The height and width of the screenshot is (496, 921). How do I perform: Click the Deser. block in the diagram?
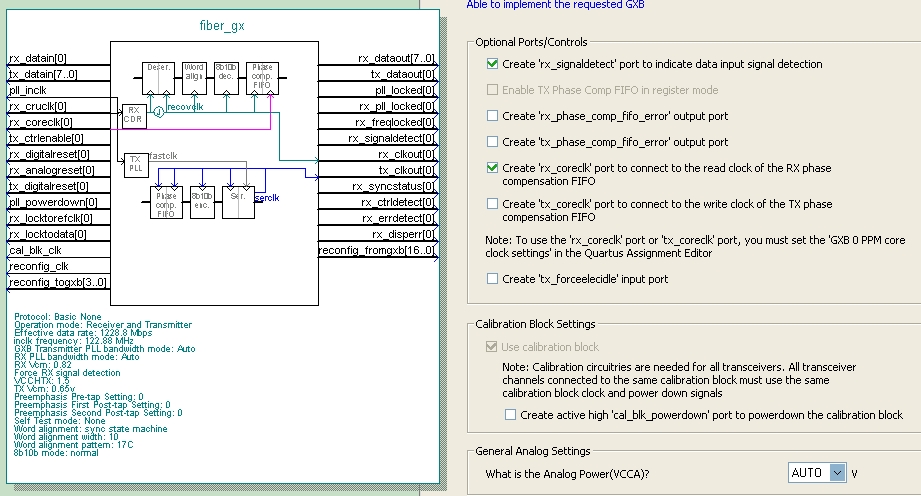tap(158, 78)
